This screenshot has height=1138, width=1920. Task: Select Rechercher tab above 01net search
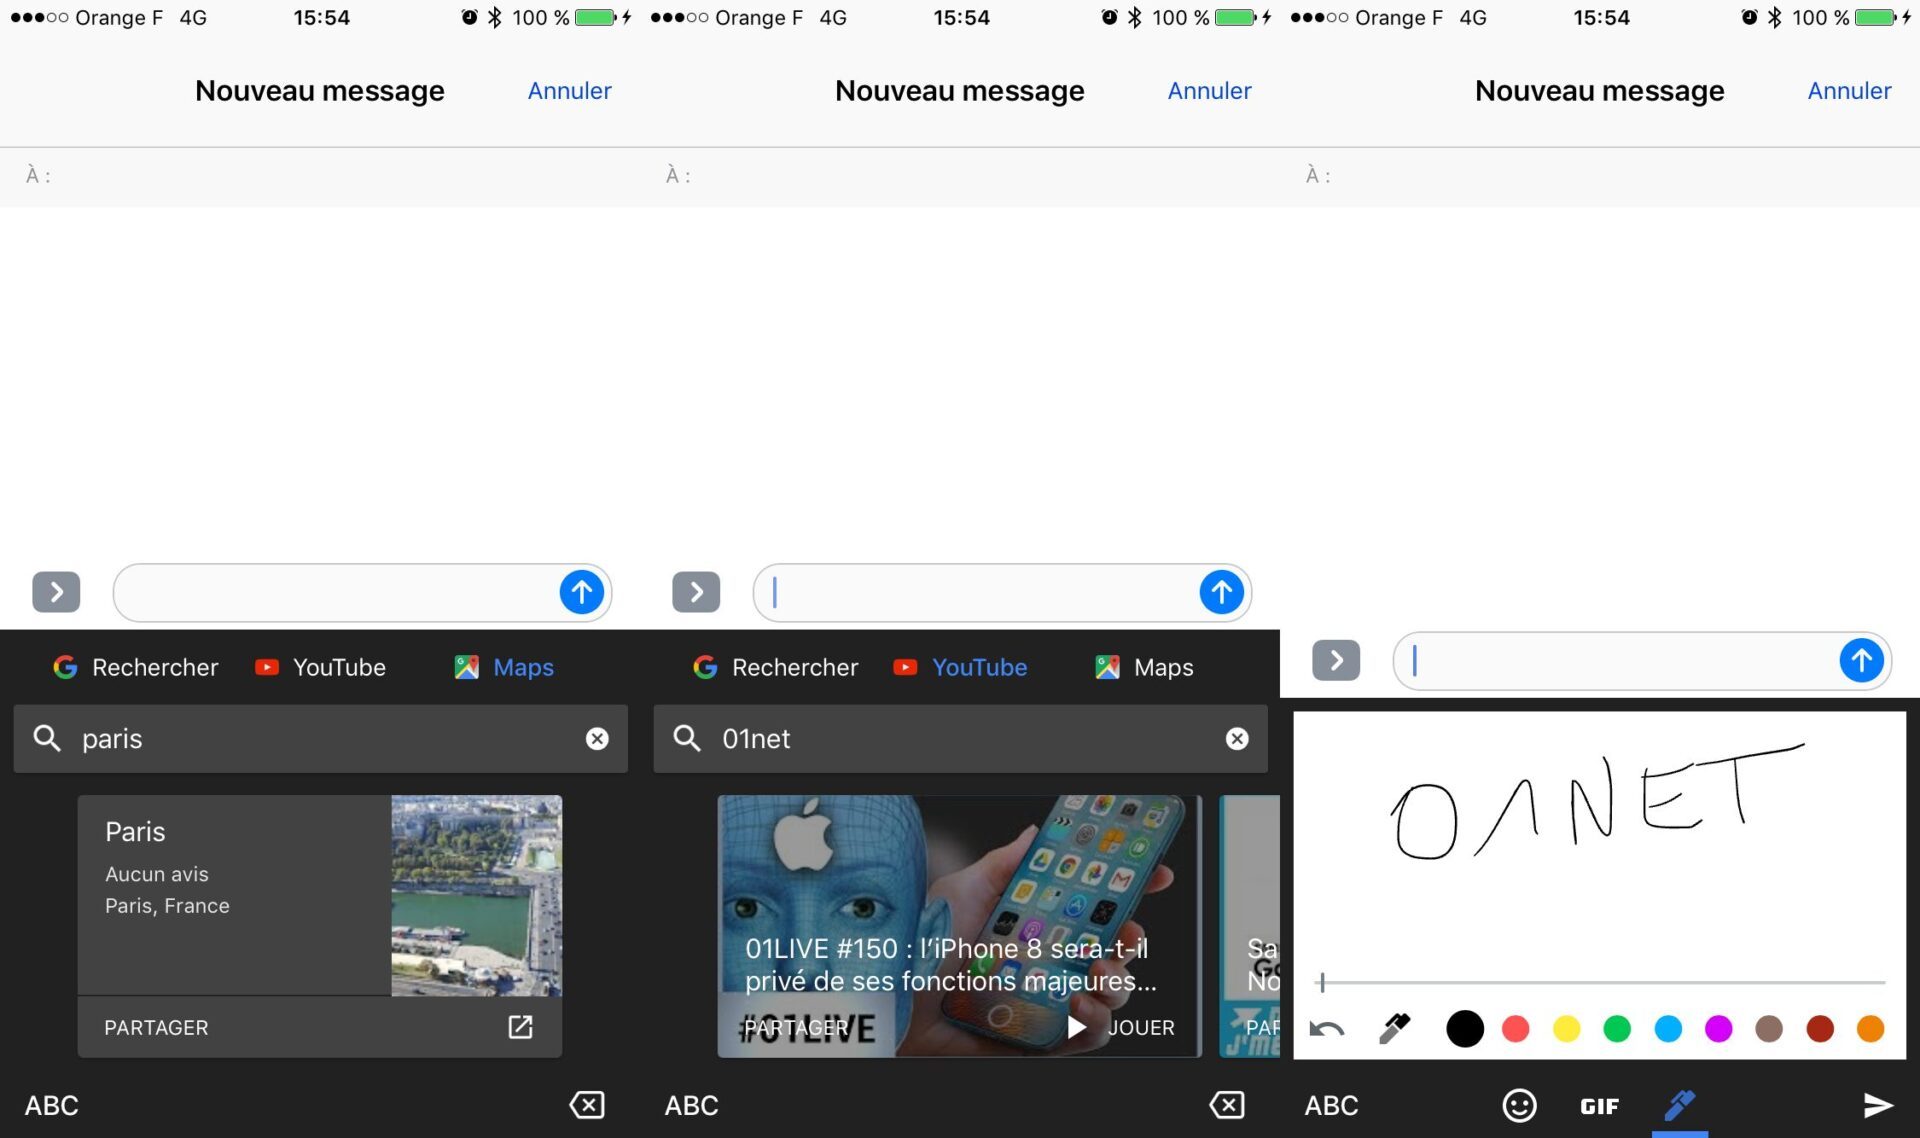[x=775, y=667]
